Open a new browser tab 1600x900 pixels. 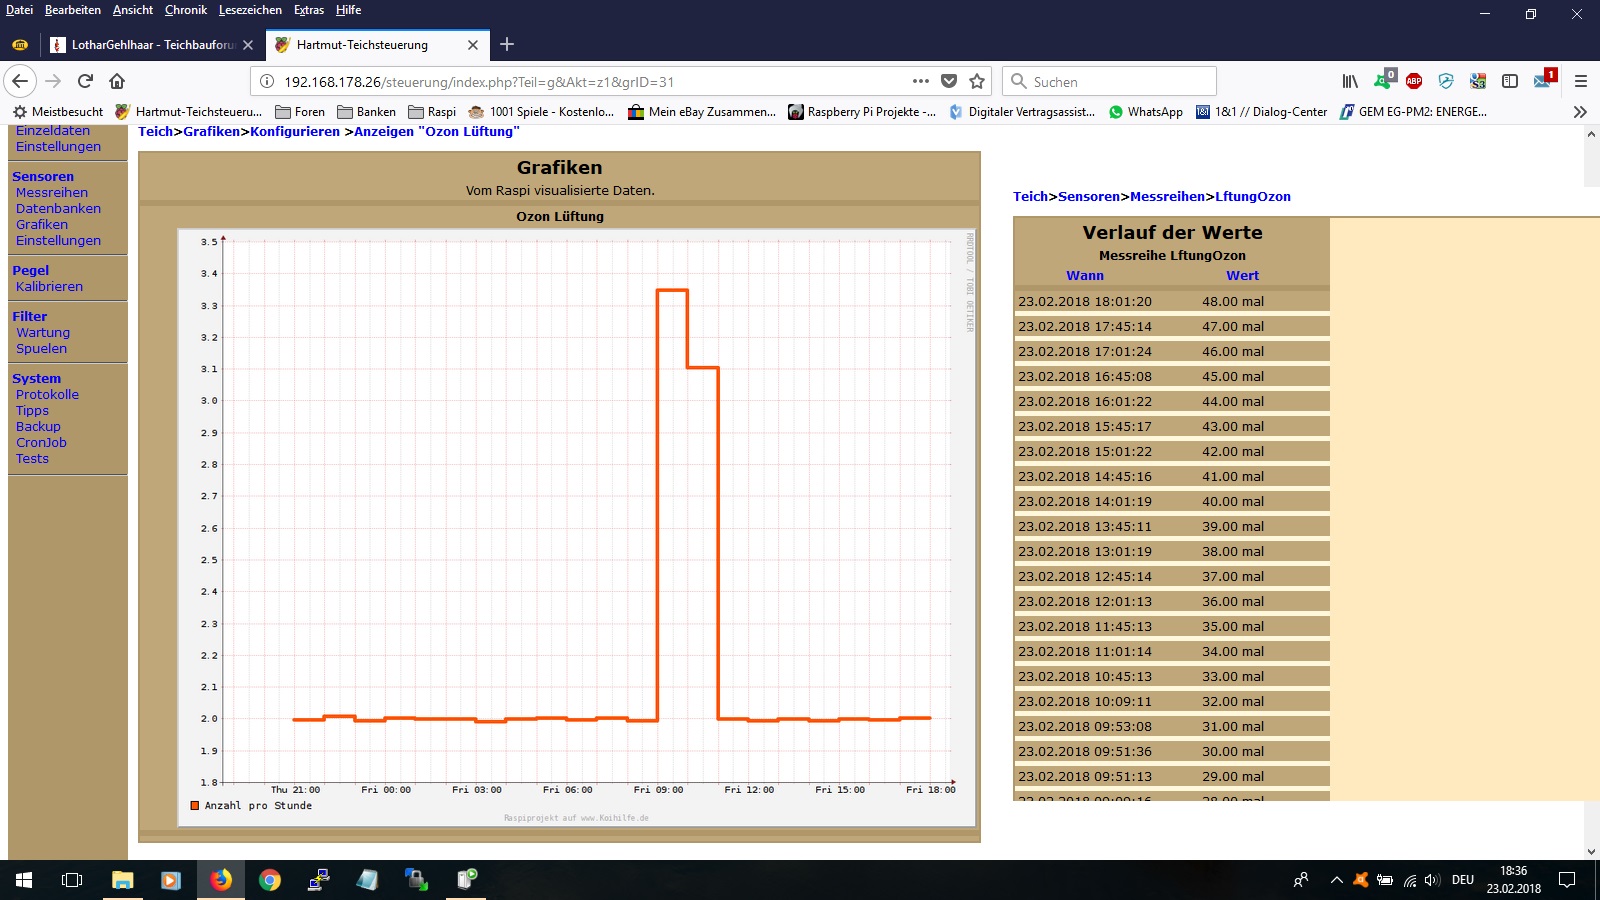pyautogui.click(x=507, y=44)
